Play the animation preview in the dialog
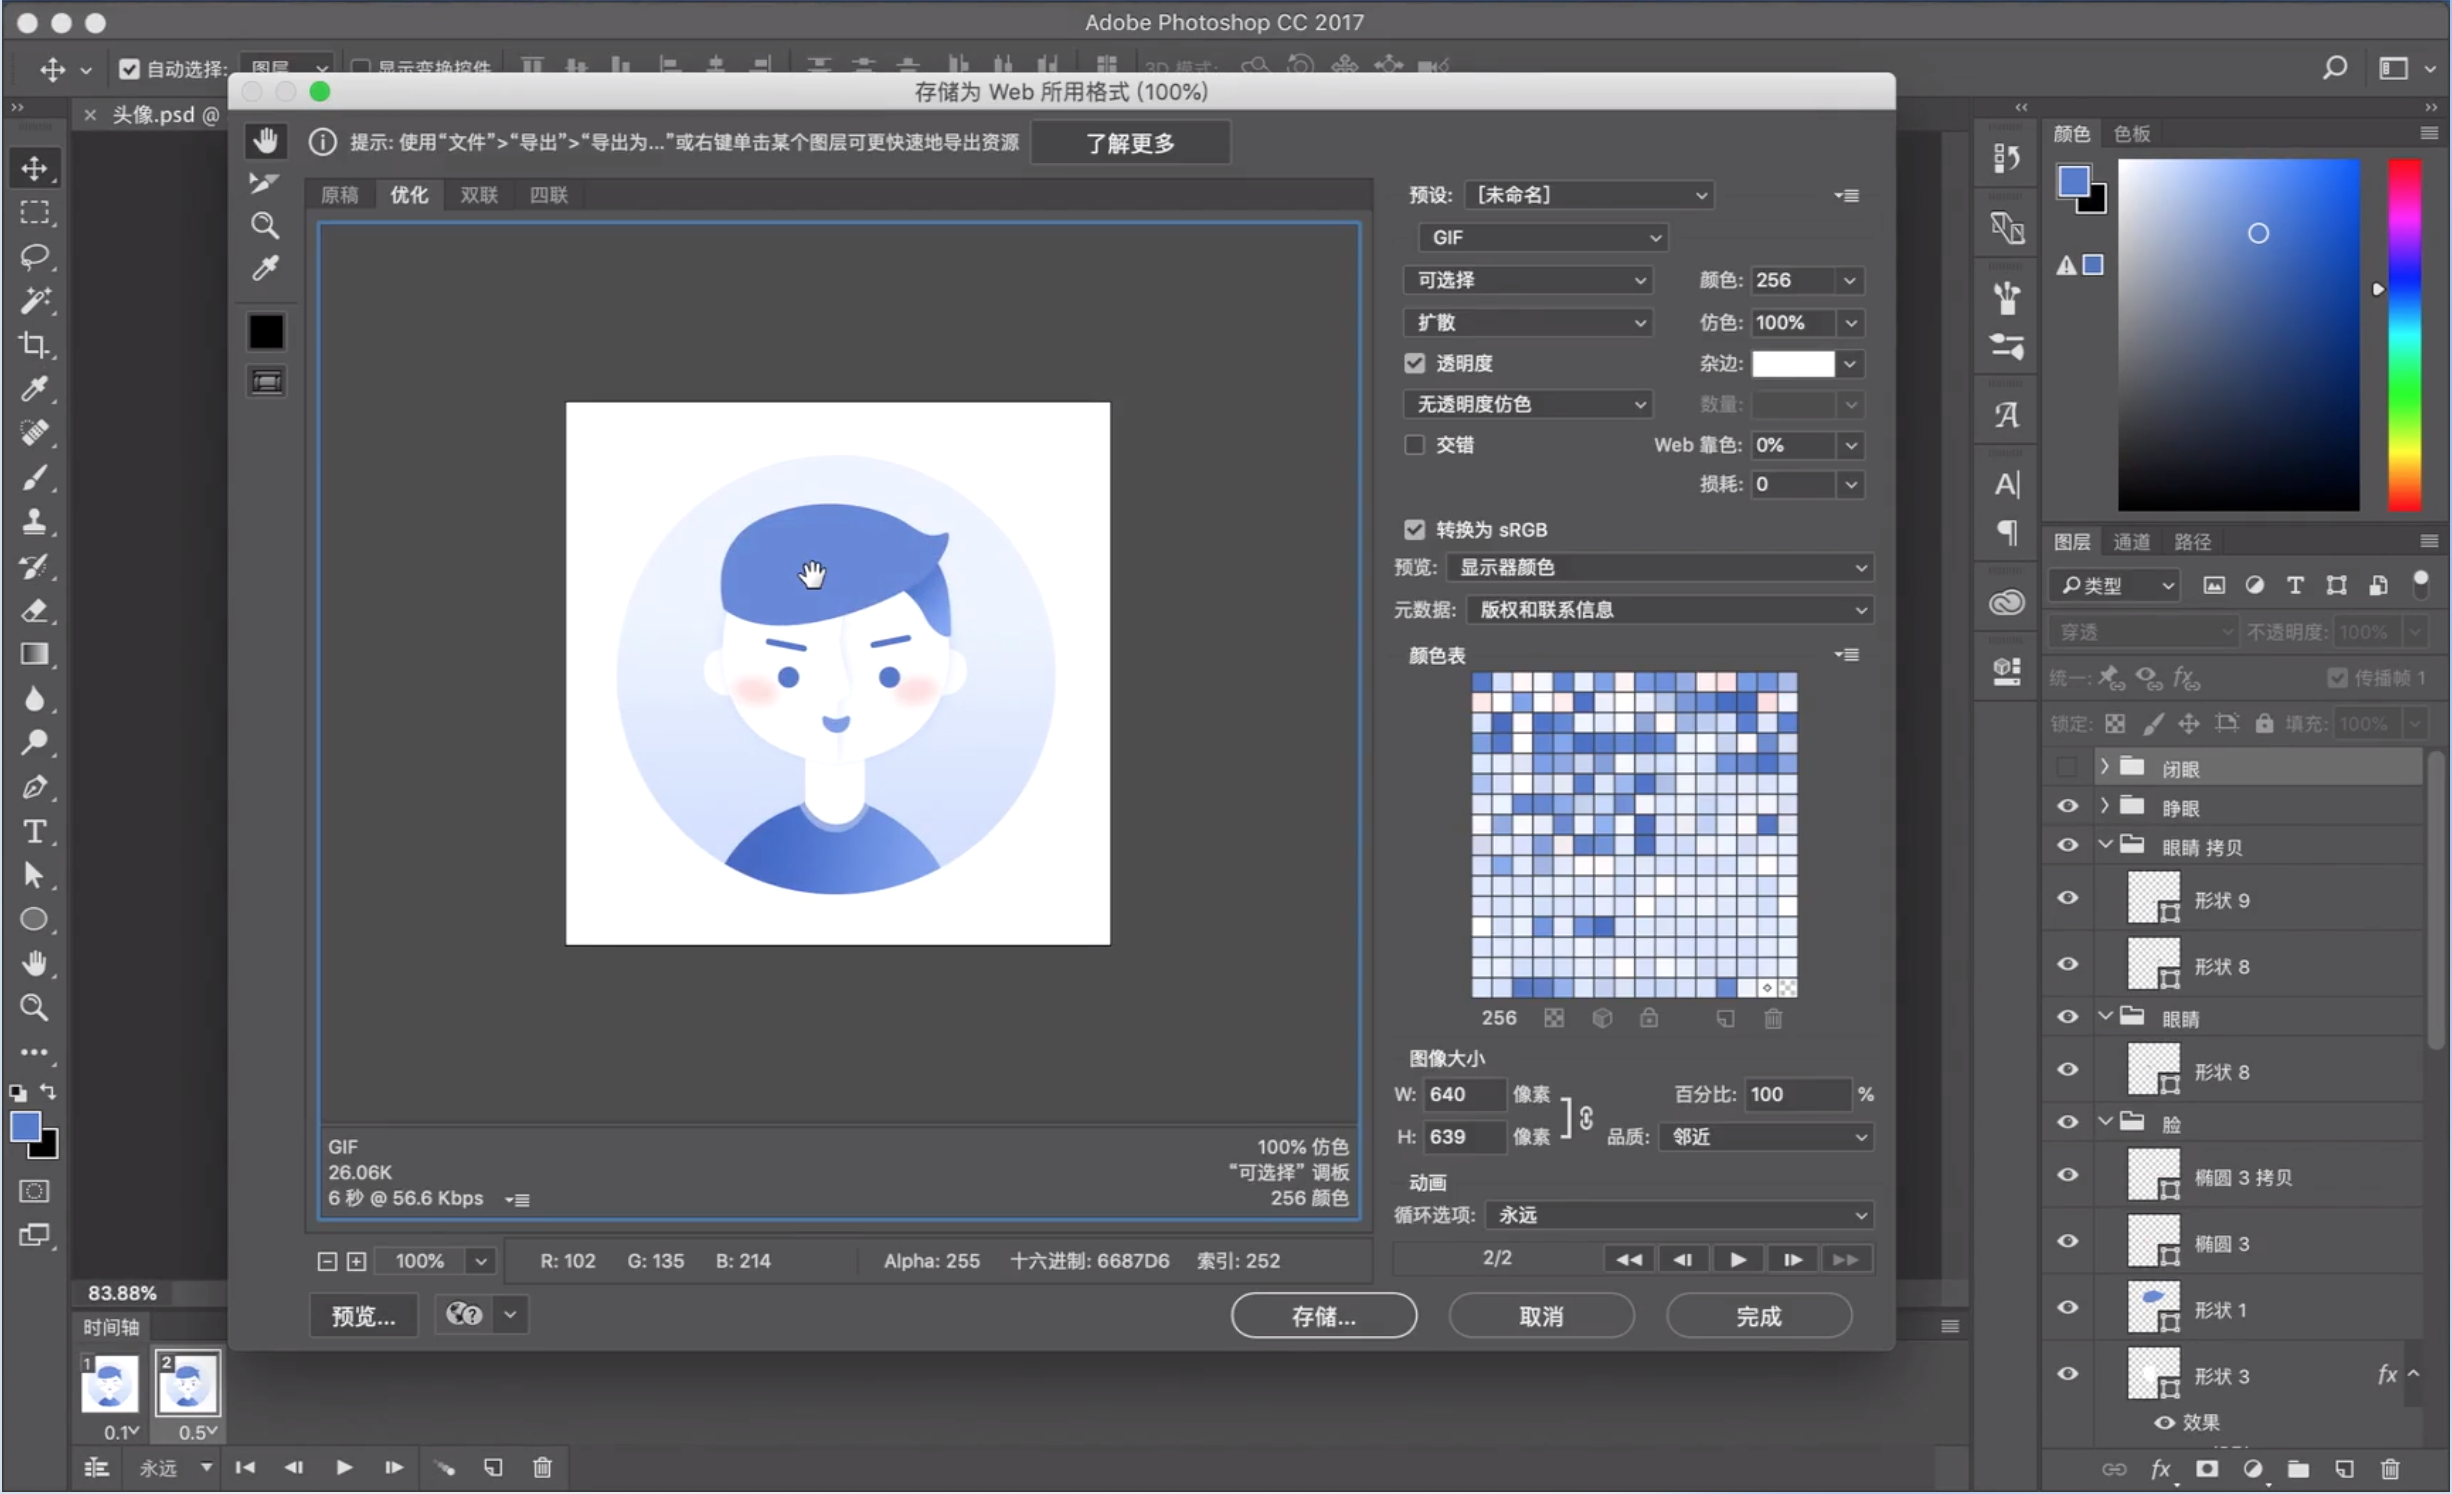The image size is (2452, 1494). click(1737, 1259)
